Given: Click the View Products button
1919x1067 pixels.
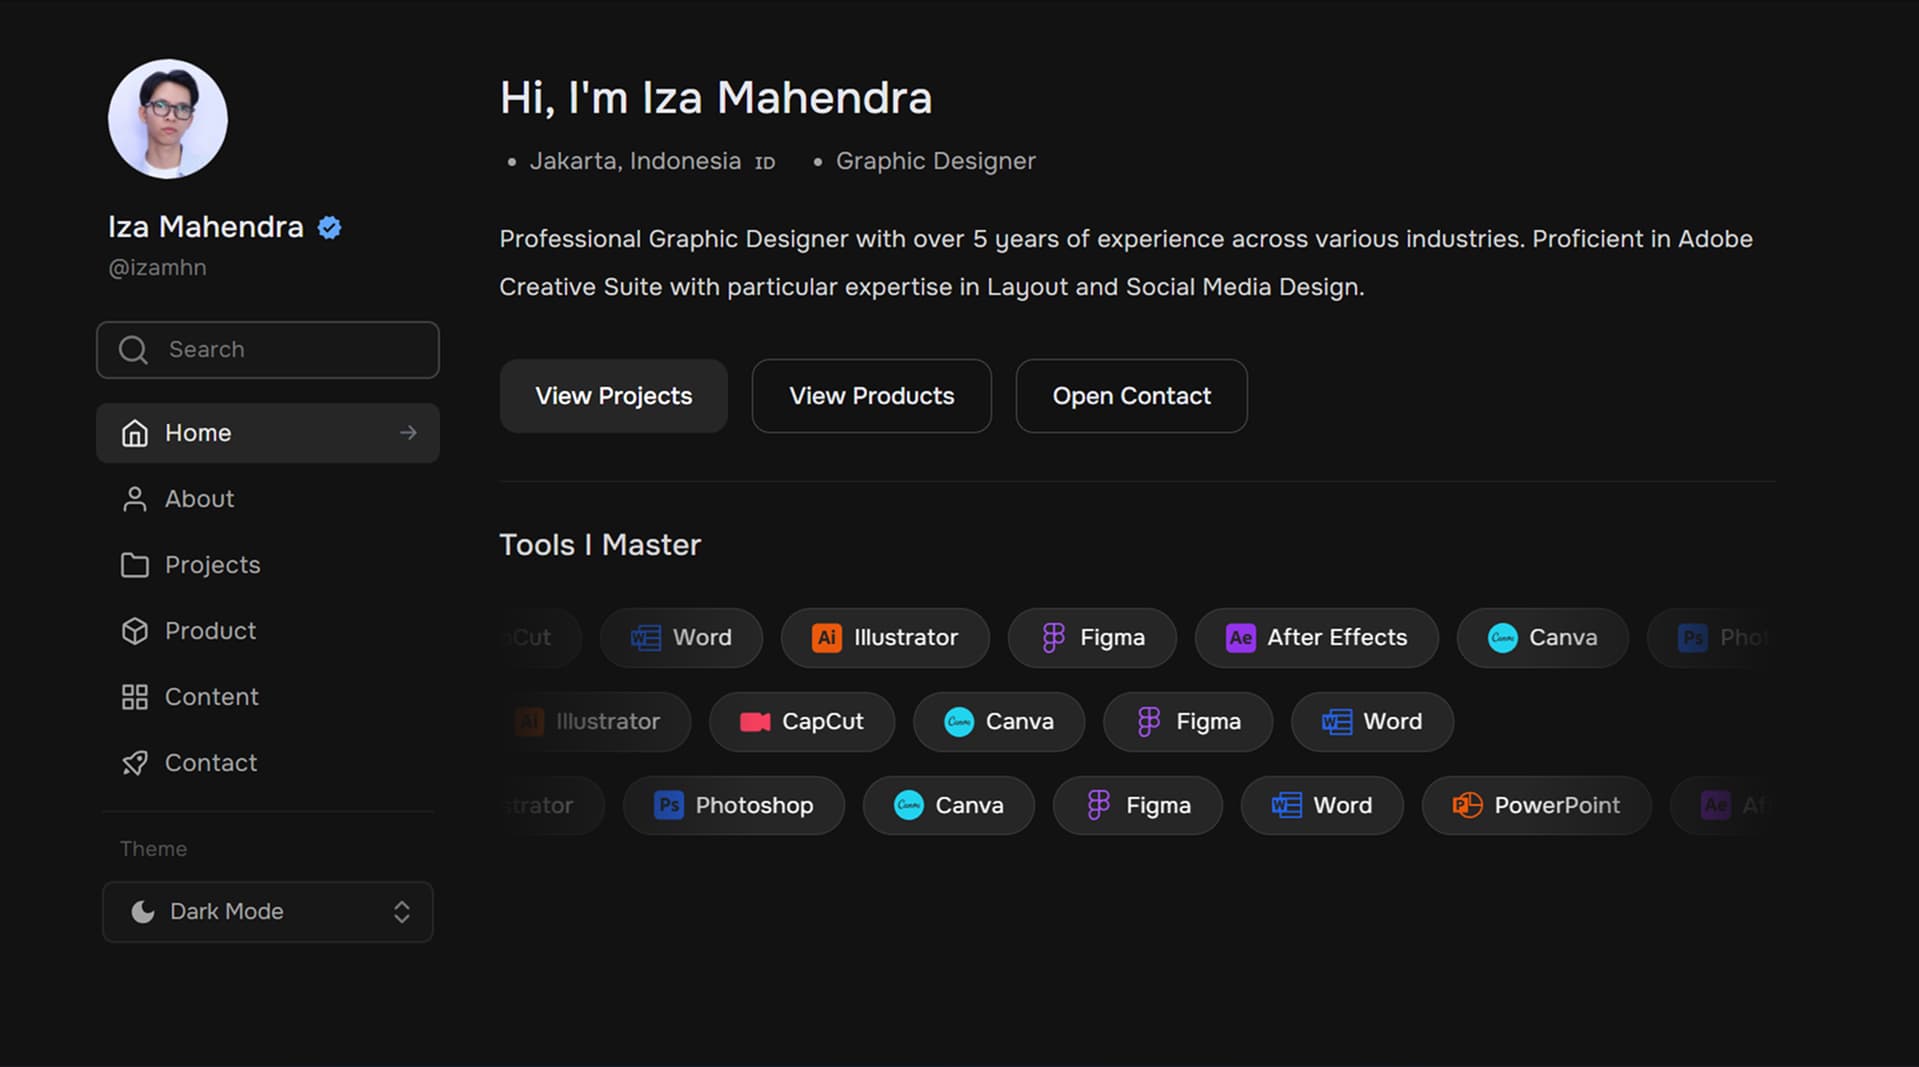Looking at the screenshot, I should coord(872,396).
